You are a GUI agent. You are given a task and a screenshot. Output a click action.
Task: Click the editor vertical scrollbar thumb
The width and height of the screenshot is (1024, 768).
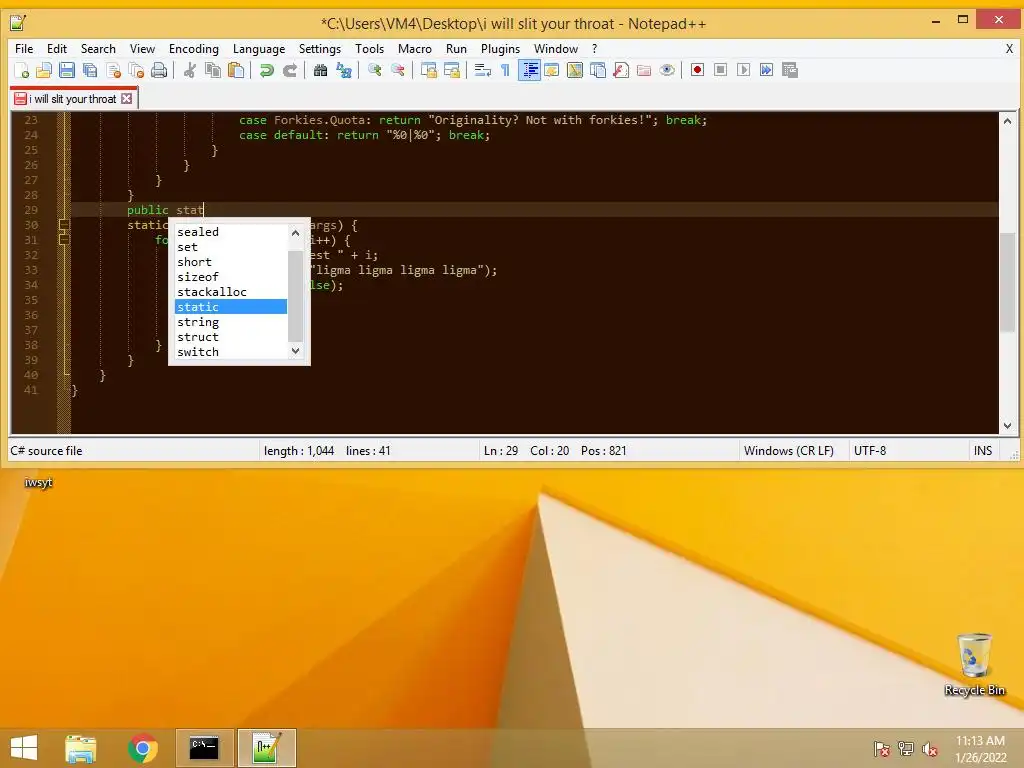1007,282
